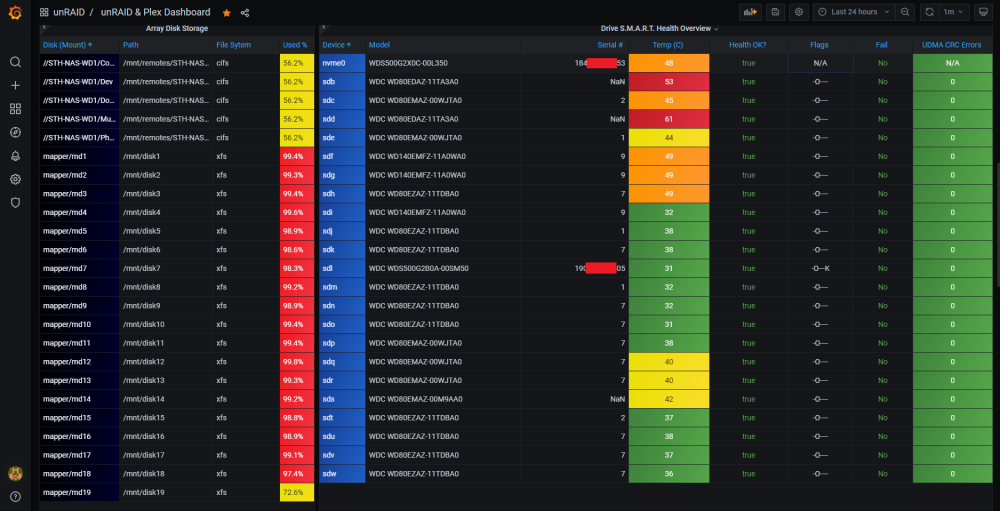Click the temperature 44 cell for sde
The width and height of the screenshot is (1000, 511).
669,138
